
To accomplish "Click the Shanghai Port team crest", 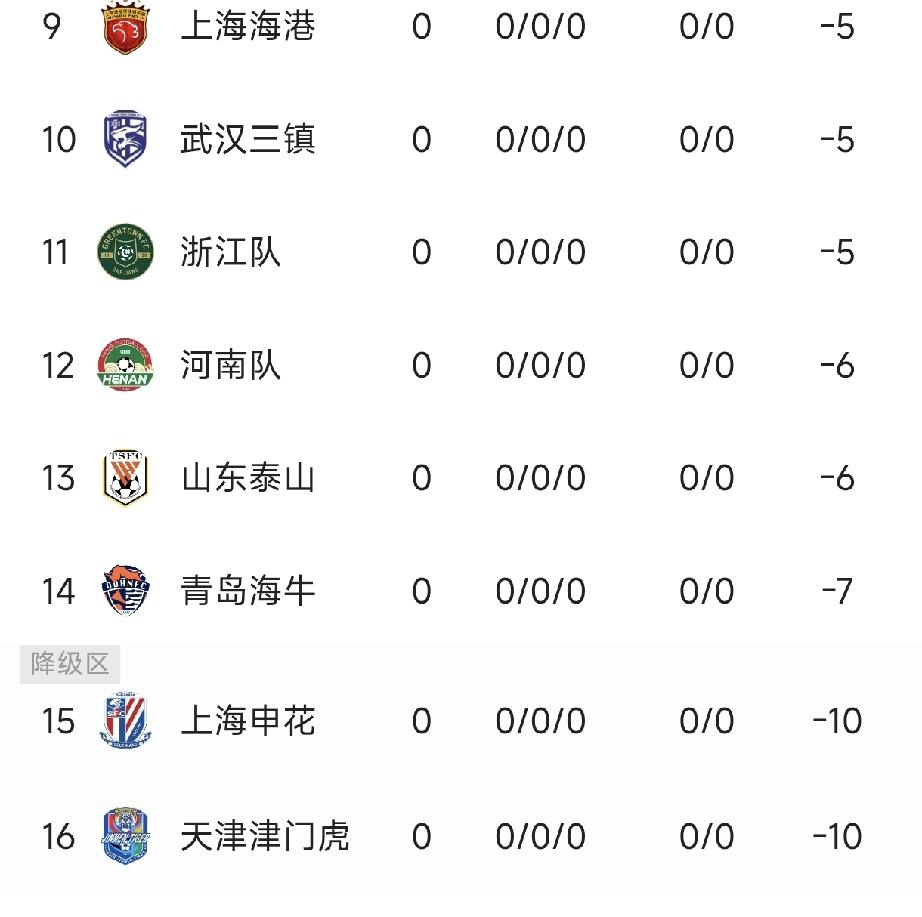I will point(125,27).
